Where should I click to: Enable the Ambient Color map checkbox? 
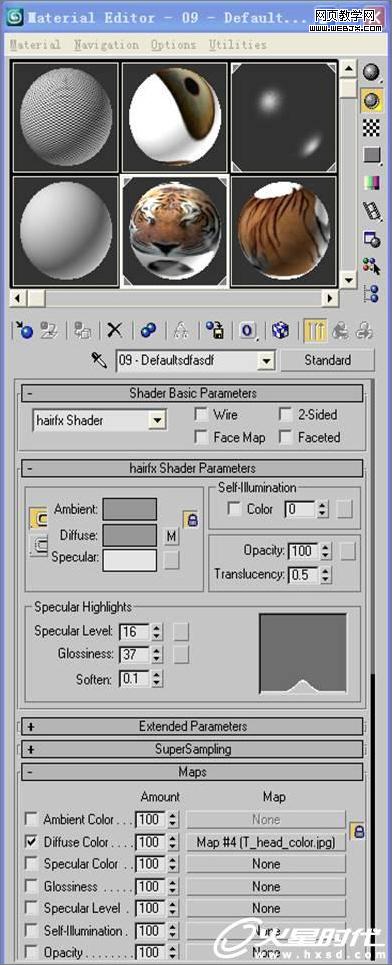tap(31, 819)
